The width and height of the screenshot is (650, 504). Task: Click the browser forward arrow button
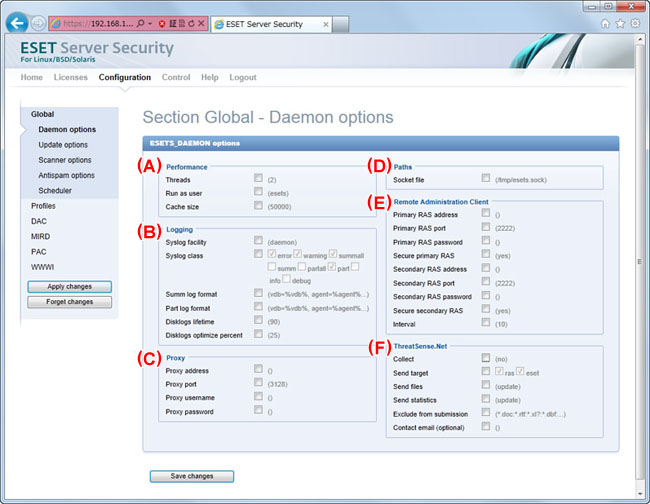tap(38, 24)
